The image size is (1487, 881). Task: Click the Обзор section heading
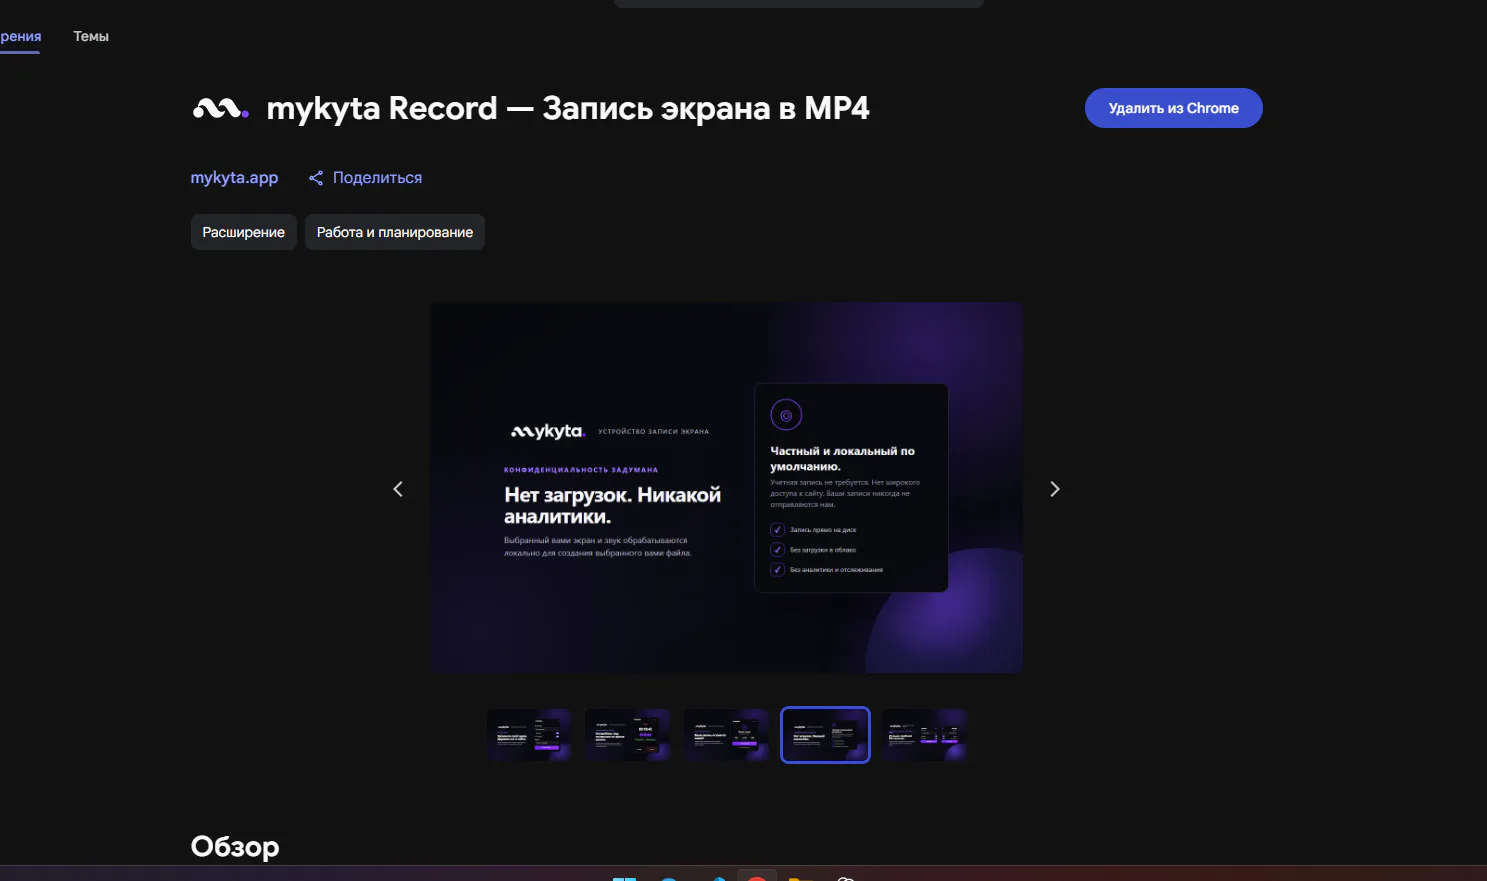235,847
